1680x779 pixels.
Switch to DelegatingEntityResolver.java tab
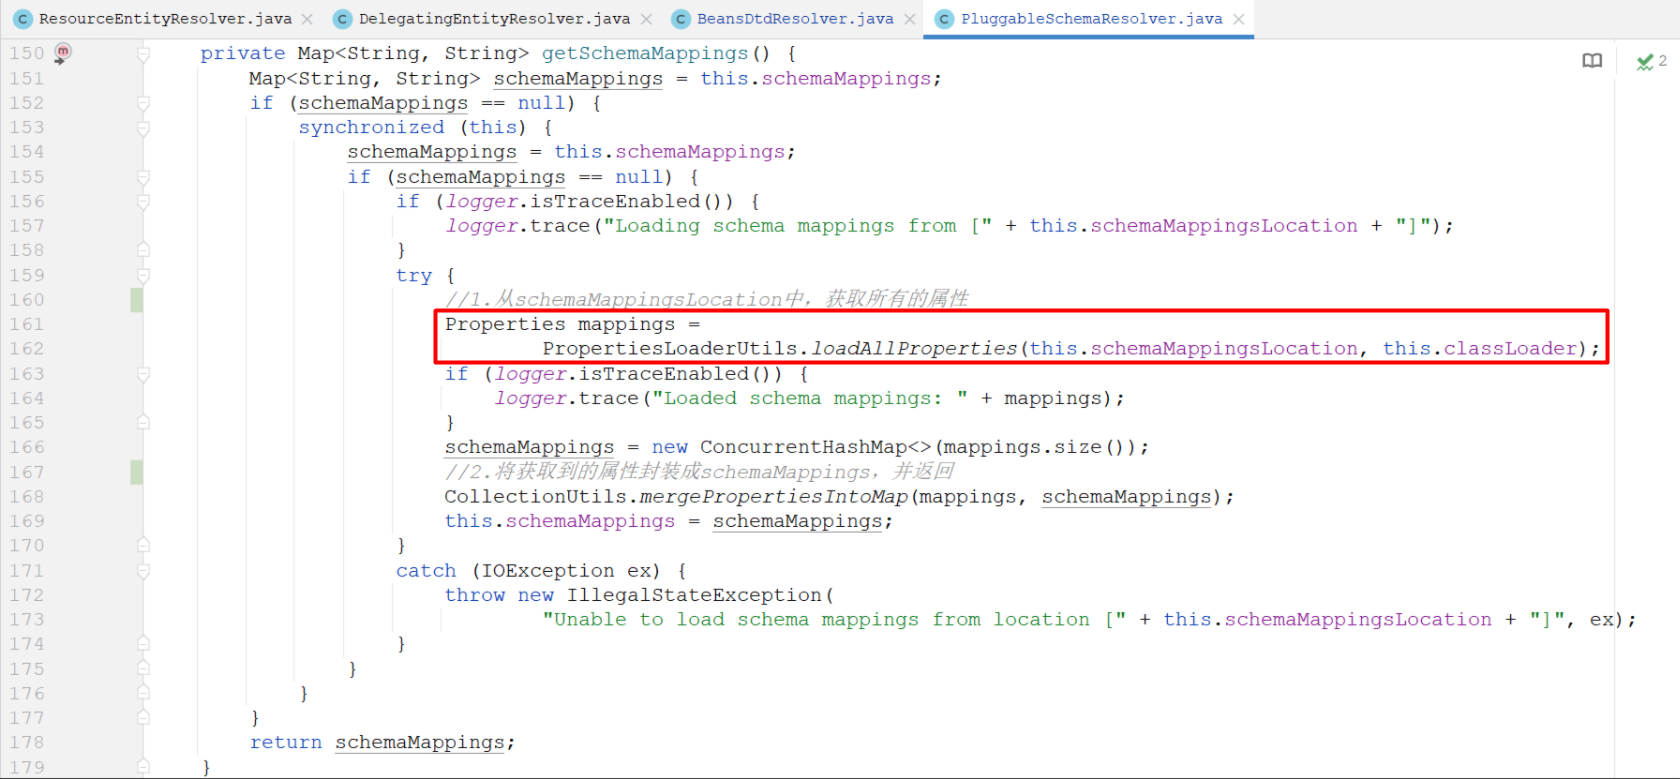click(494, 19)
